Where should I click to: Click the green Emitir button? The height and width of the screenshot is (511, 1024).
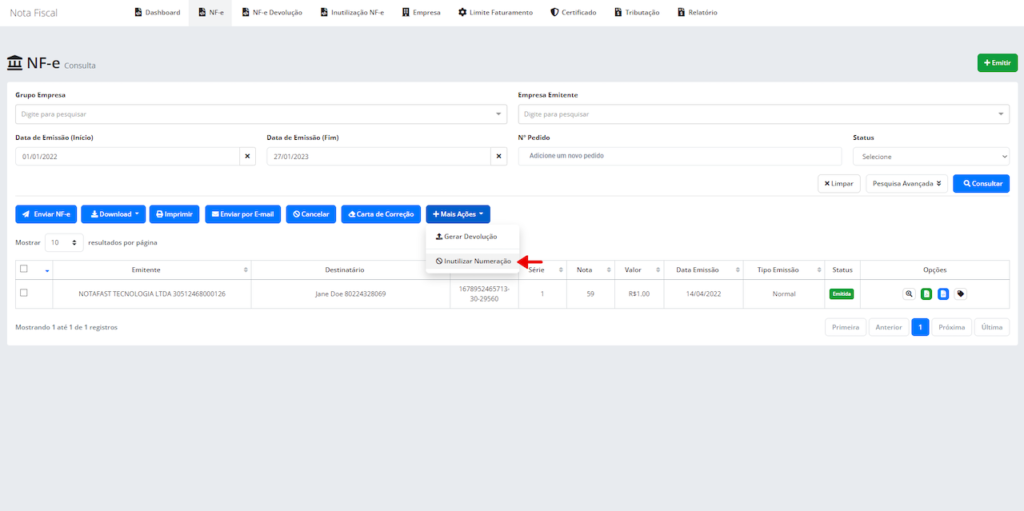[x=997, y=63]
